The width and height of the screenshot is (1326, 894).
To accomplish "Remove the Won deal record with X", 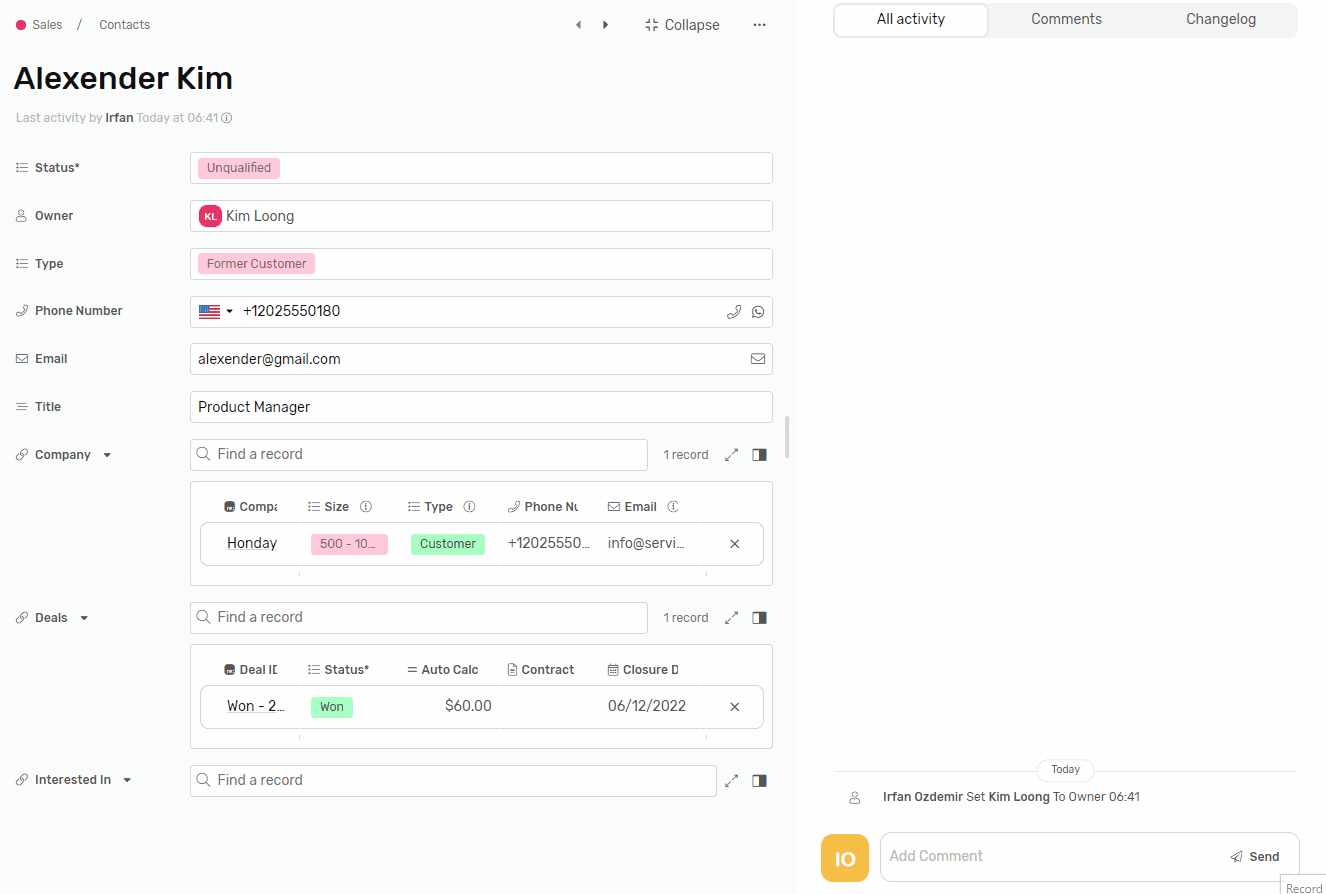I will pyautogui.click(x=735, y=707).
